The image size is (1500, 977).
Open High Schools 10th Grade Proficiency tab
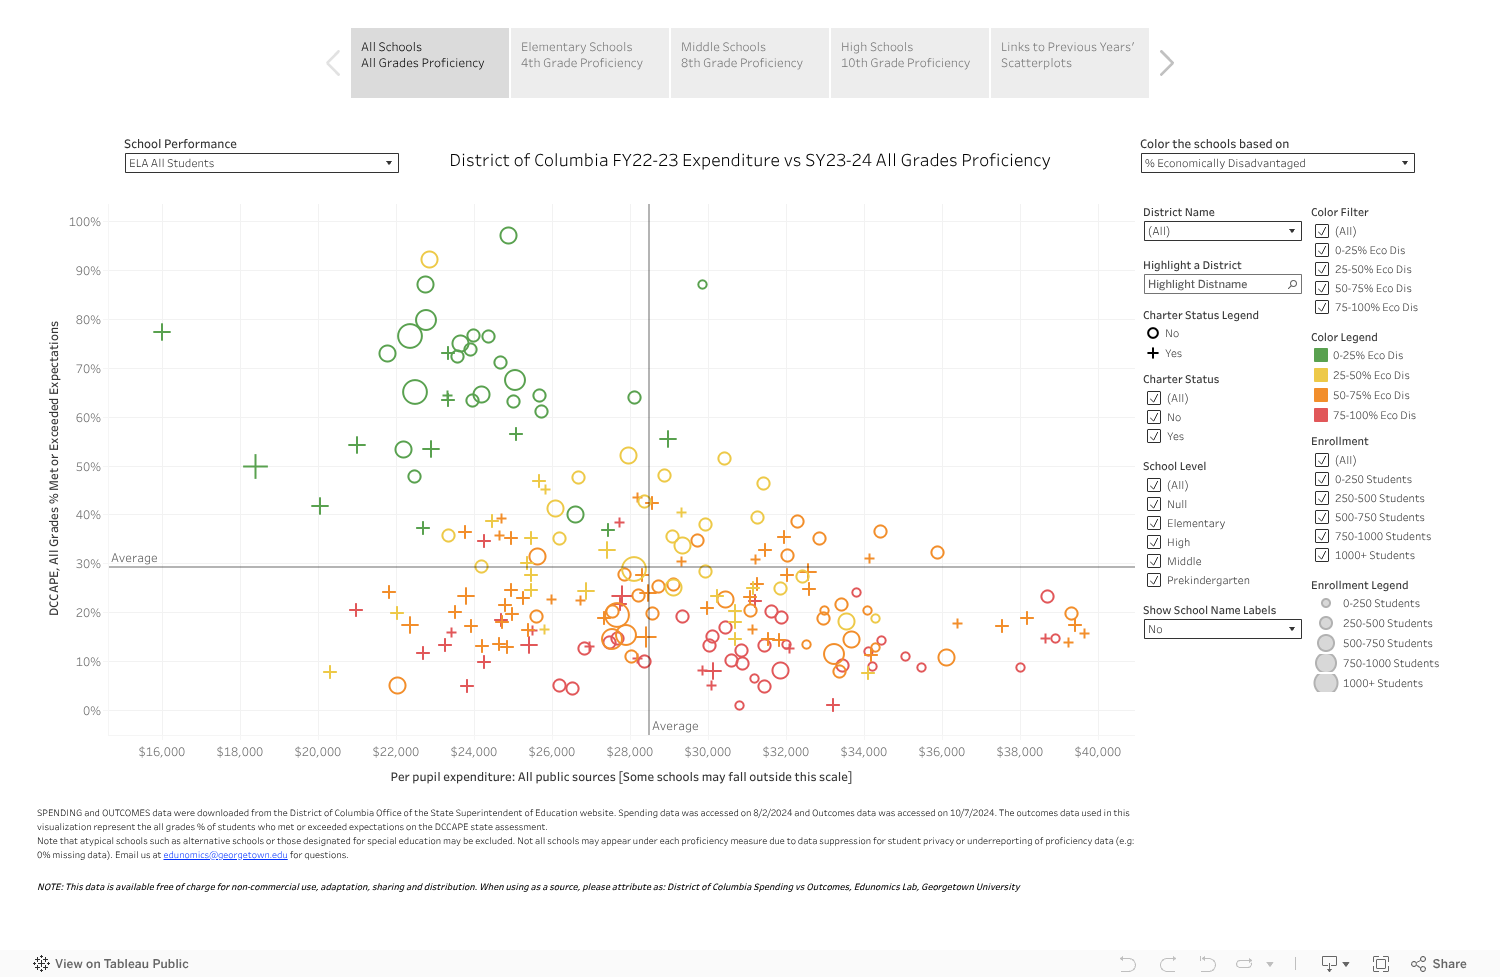pyautogui.click(x=909, y=63)
